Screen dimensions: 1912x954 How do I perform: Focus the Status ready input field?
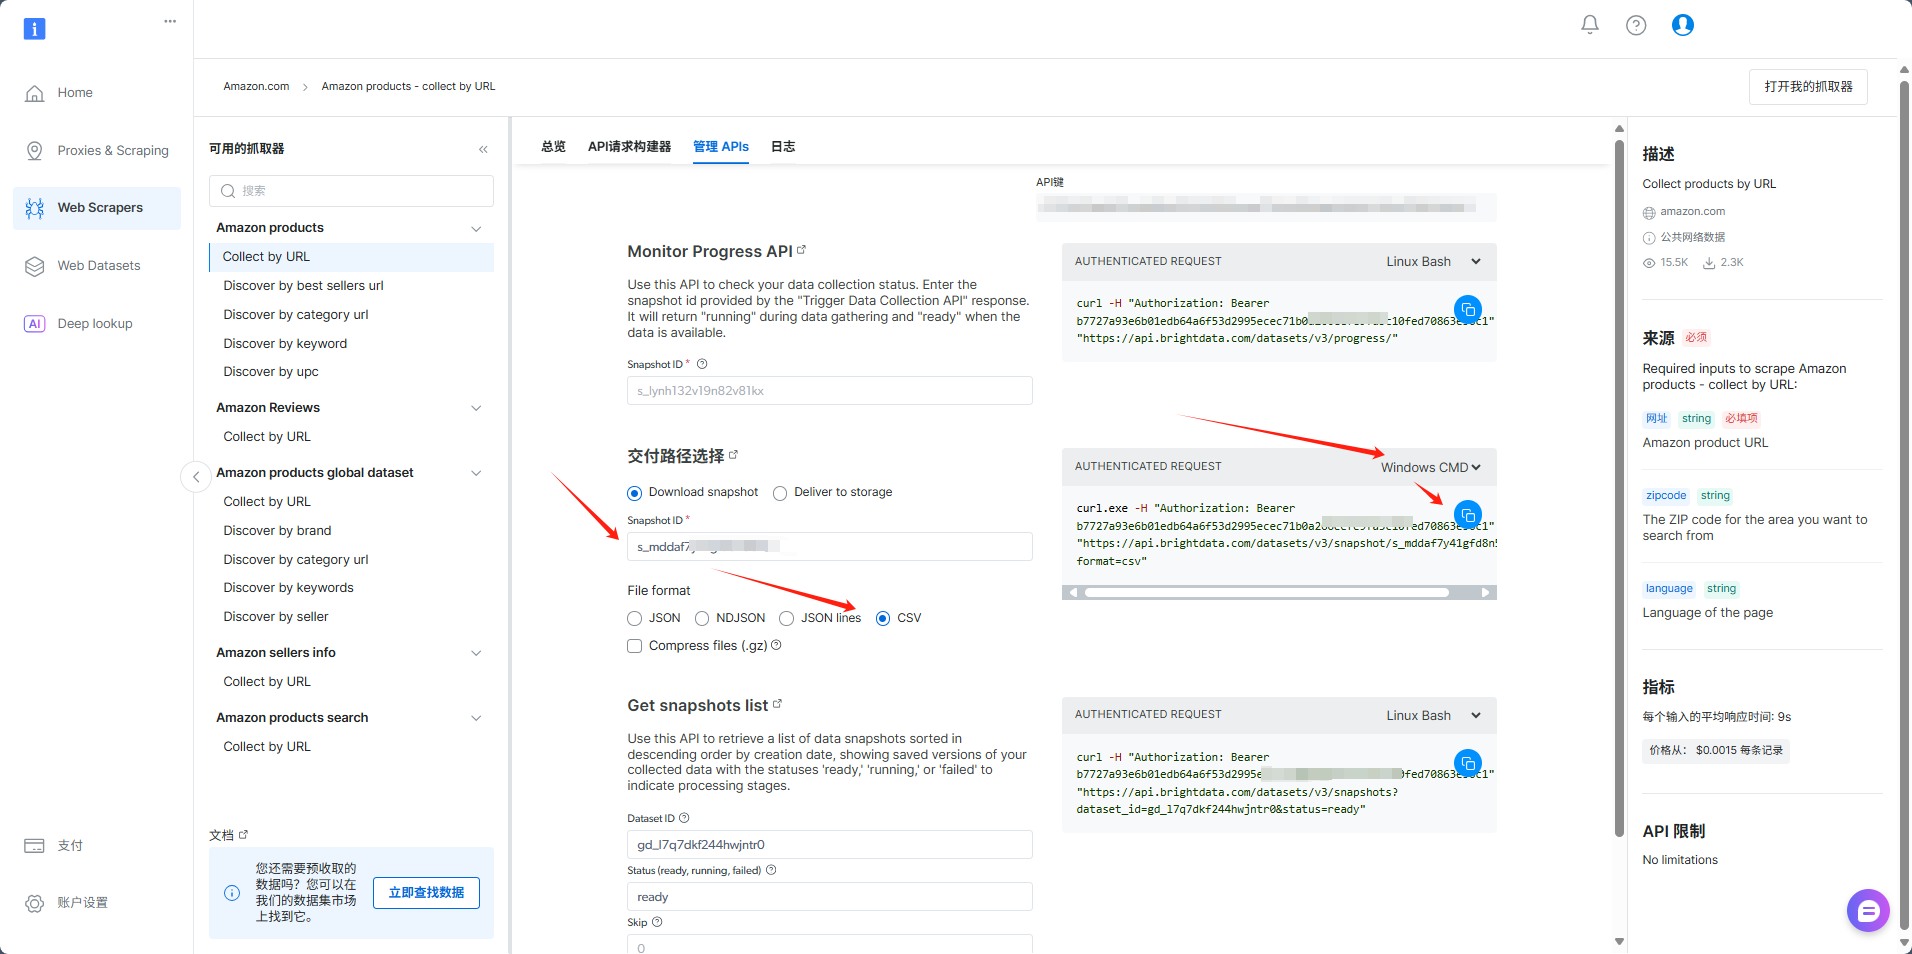click(x=829, y=897)
